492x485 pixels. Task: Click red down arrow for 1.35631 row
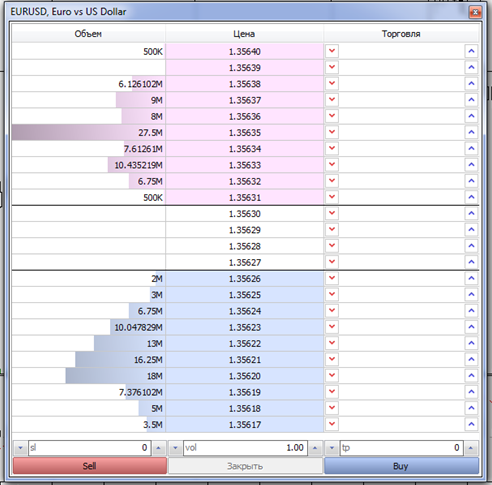point(332,197)
